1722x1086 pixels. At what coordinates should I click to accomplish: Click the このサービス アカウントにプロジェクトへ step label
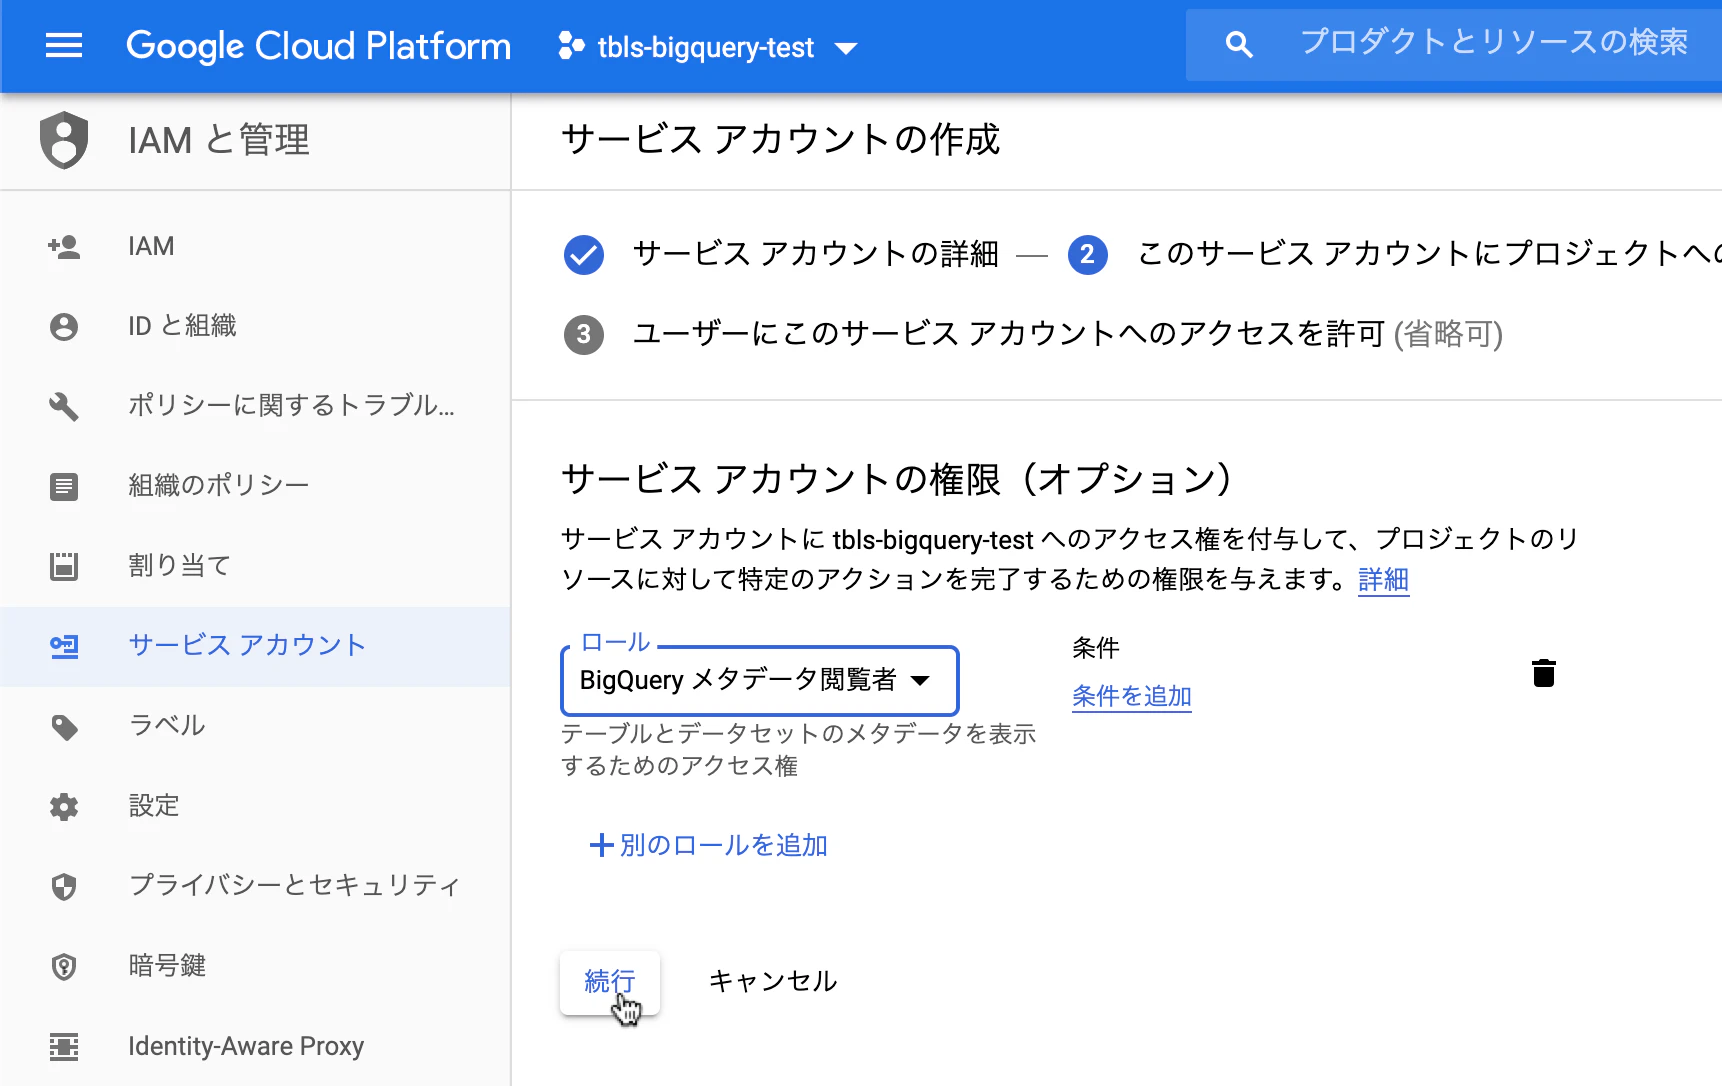tap(1430, 255)
